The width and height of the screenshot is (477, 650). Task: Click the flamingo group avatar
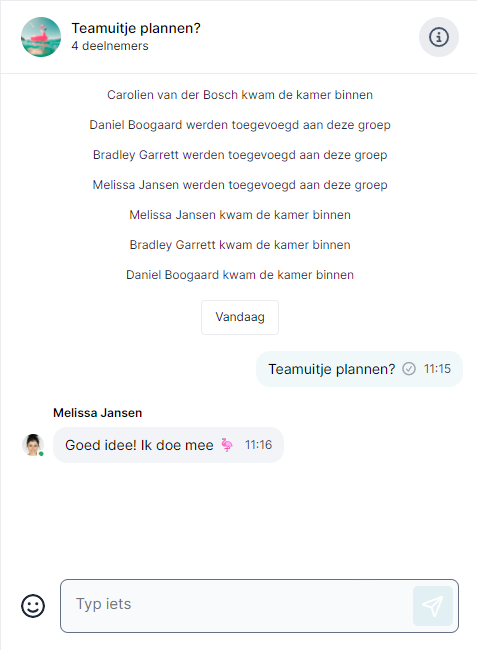coord(41,37)
